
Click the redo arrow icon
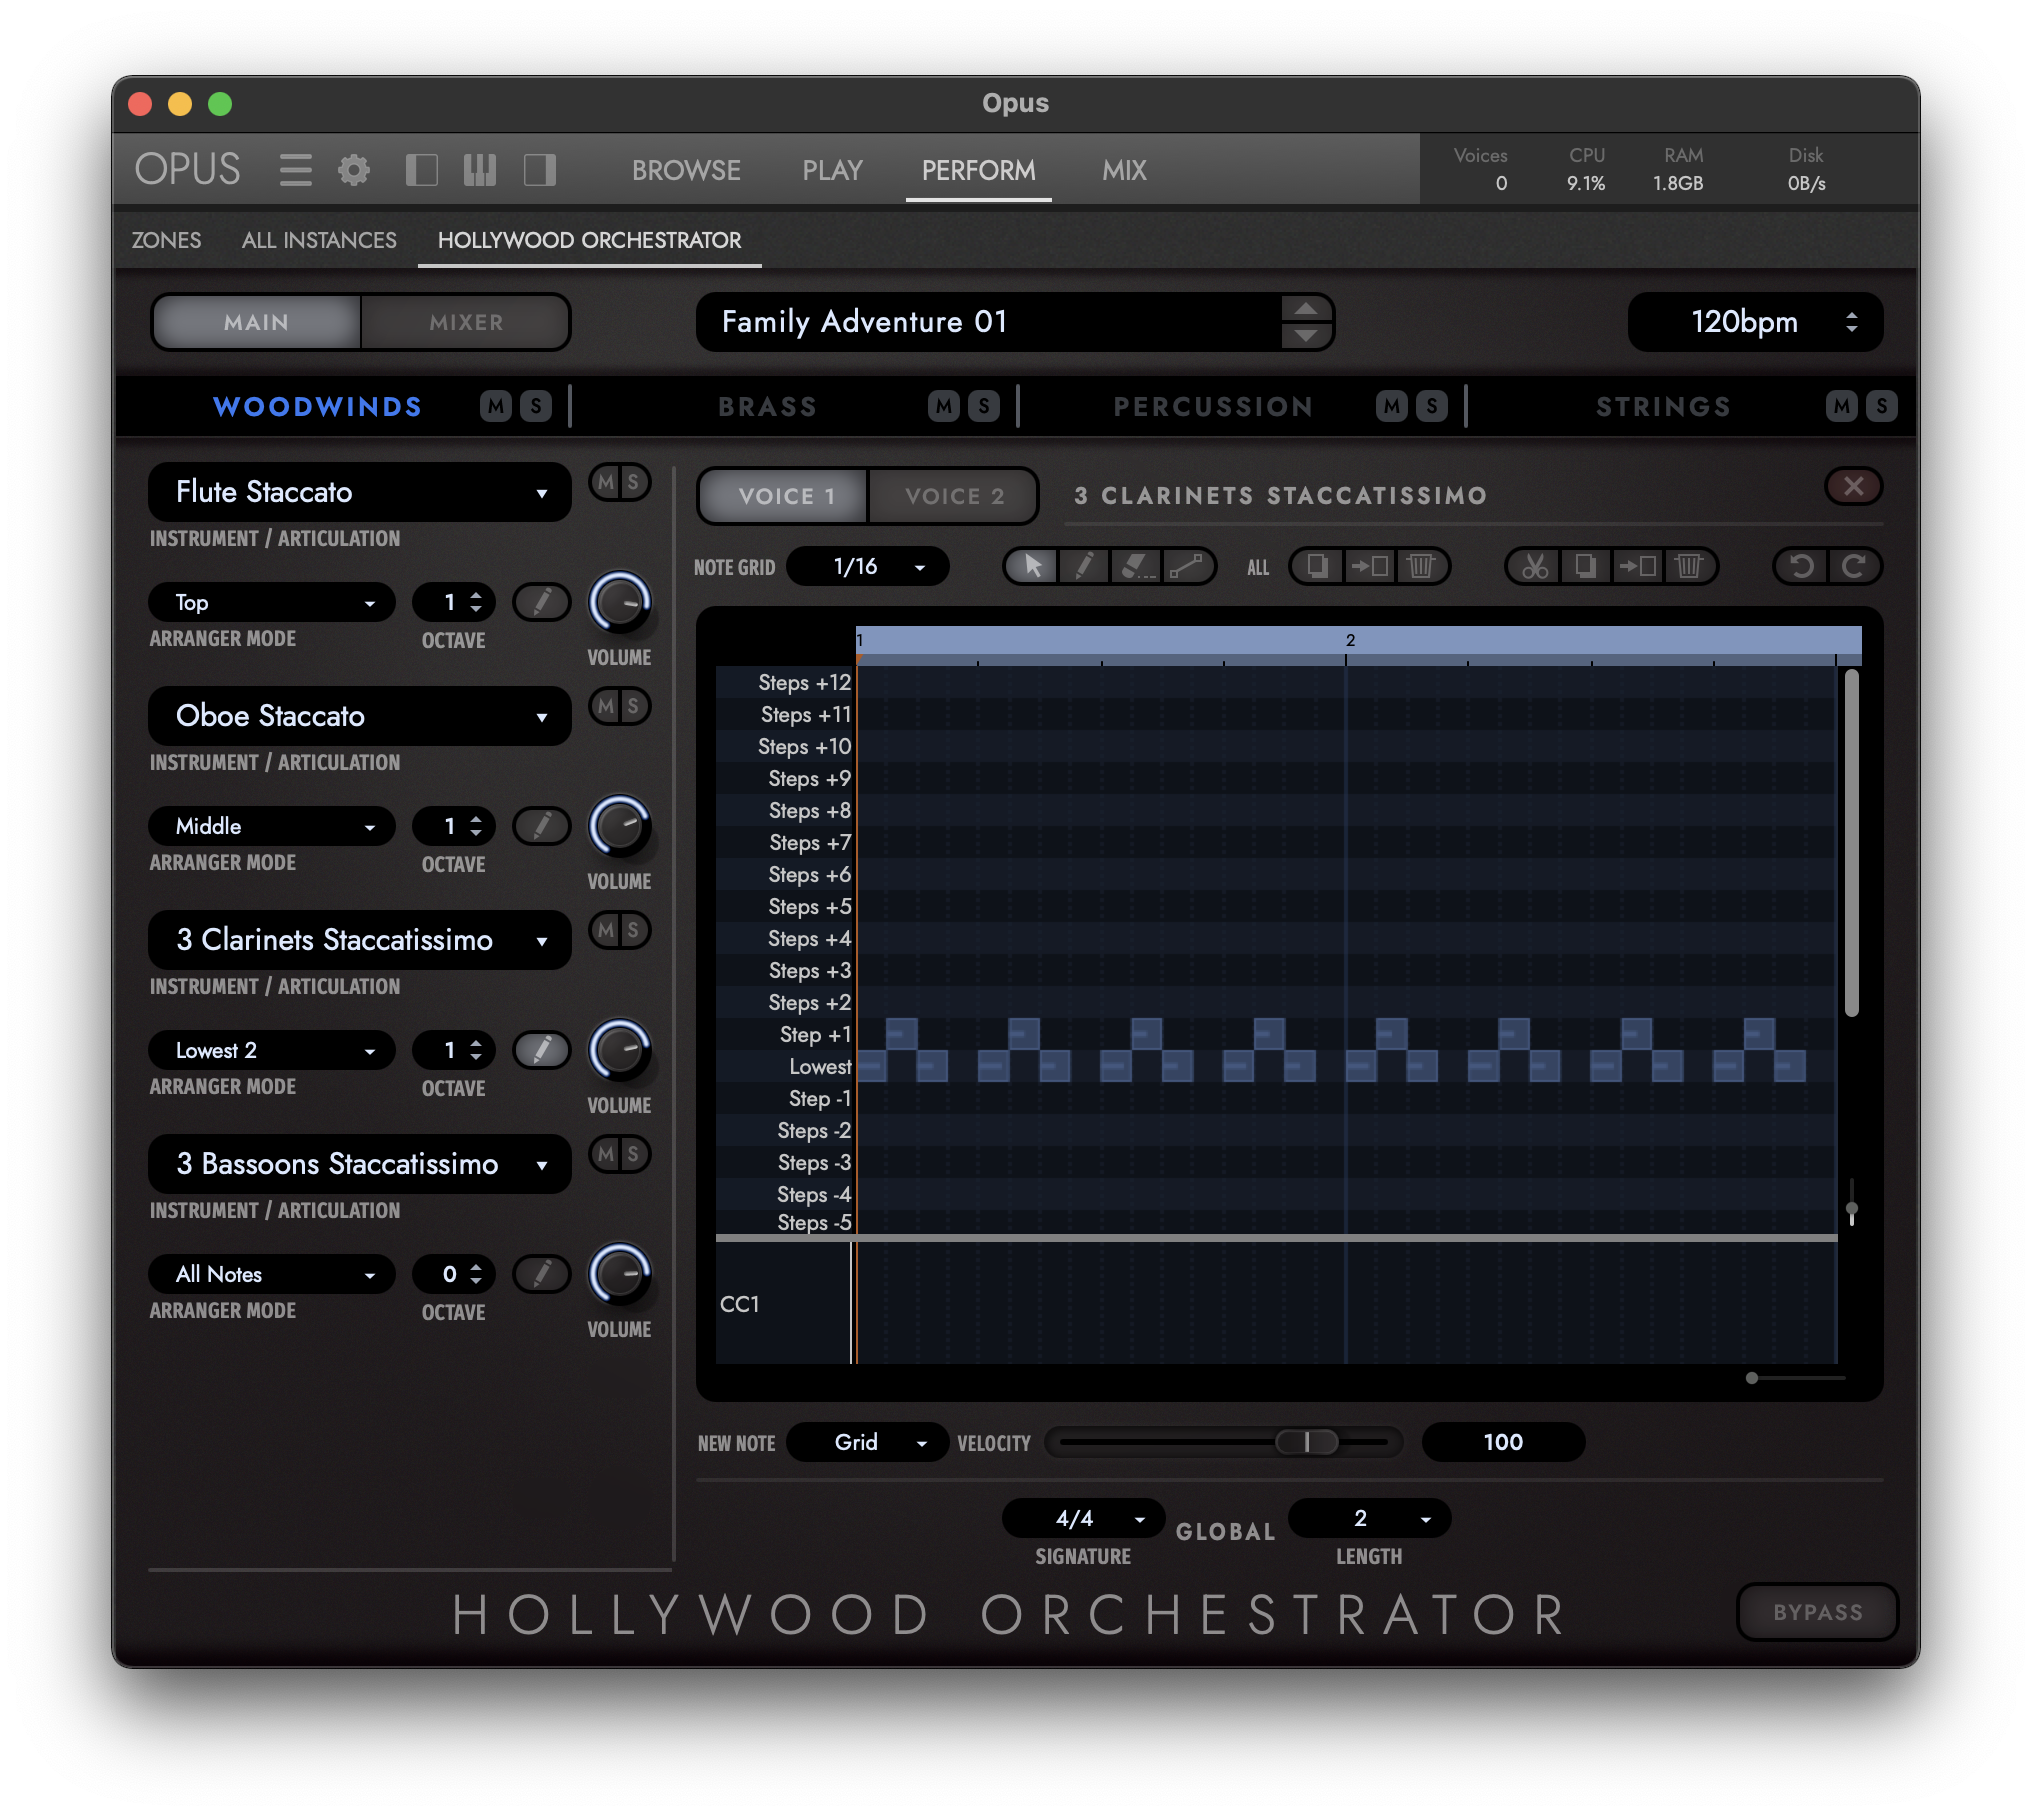click(1854, 567)
